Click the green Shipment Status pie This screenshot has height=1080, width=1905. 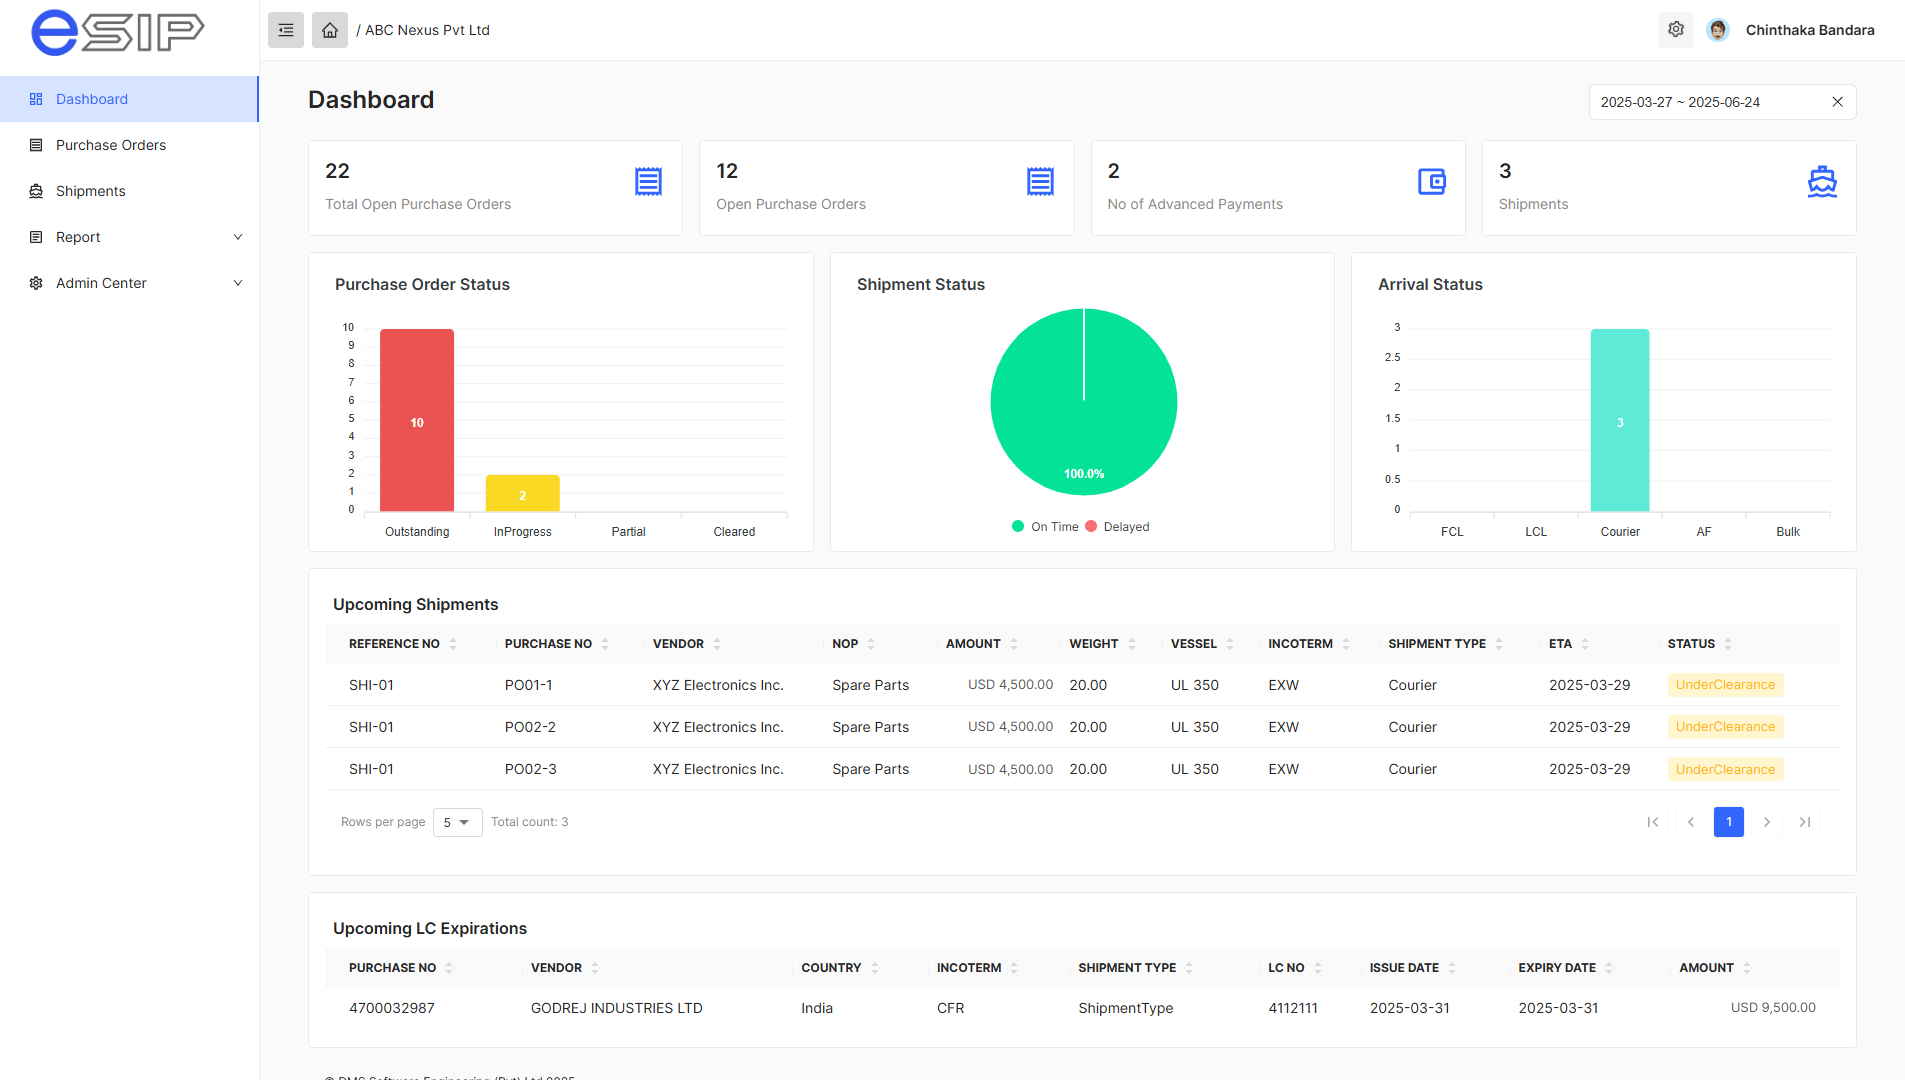(1084, 402)
